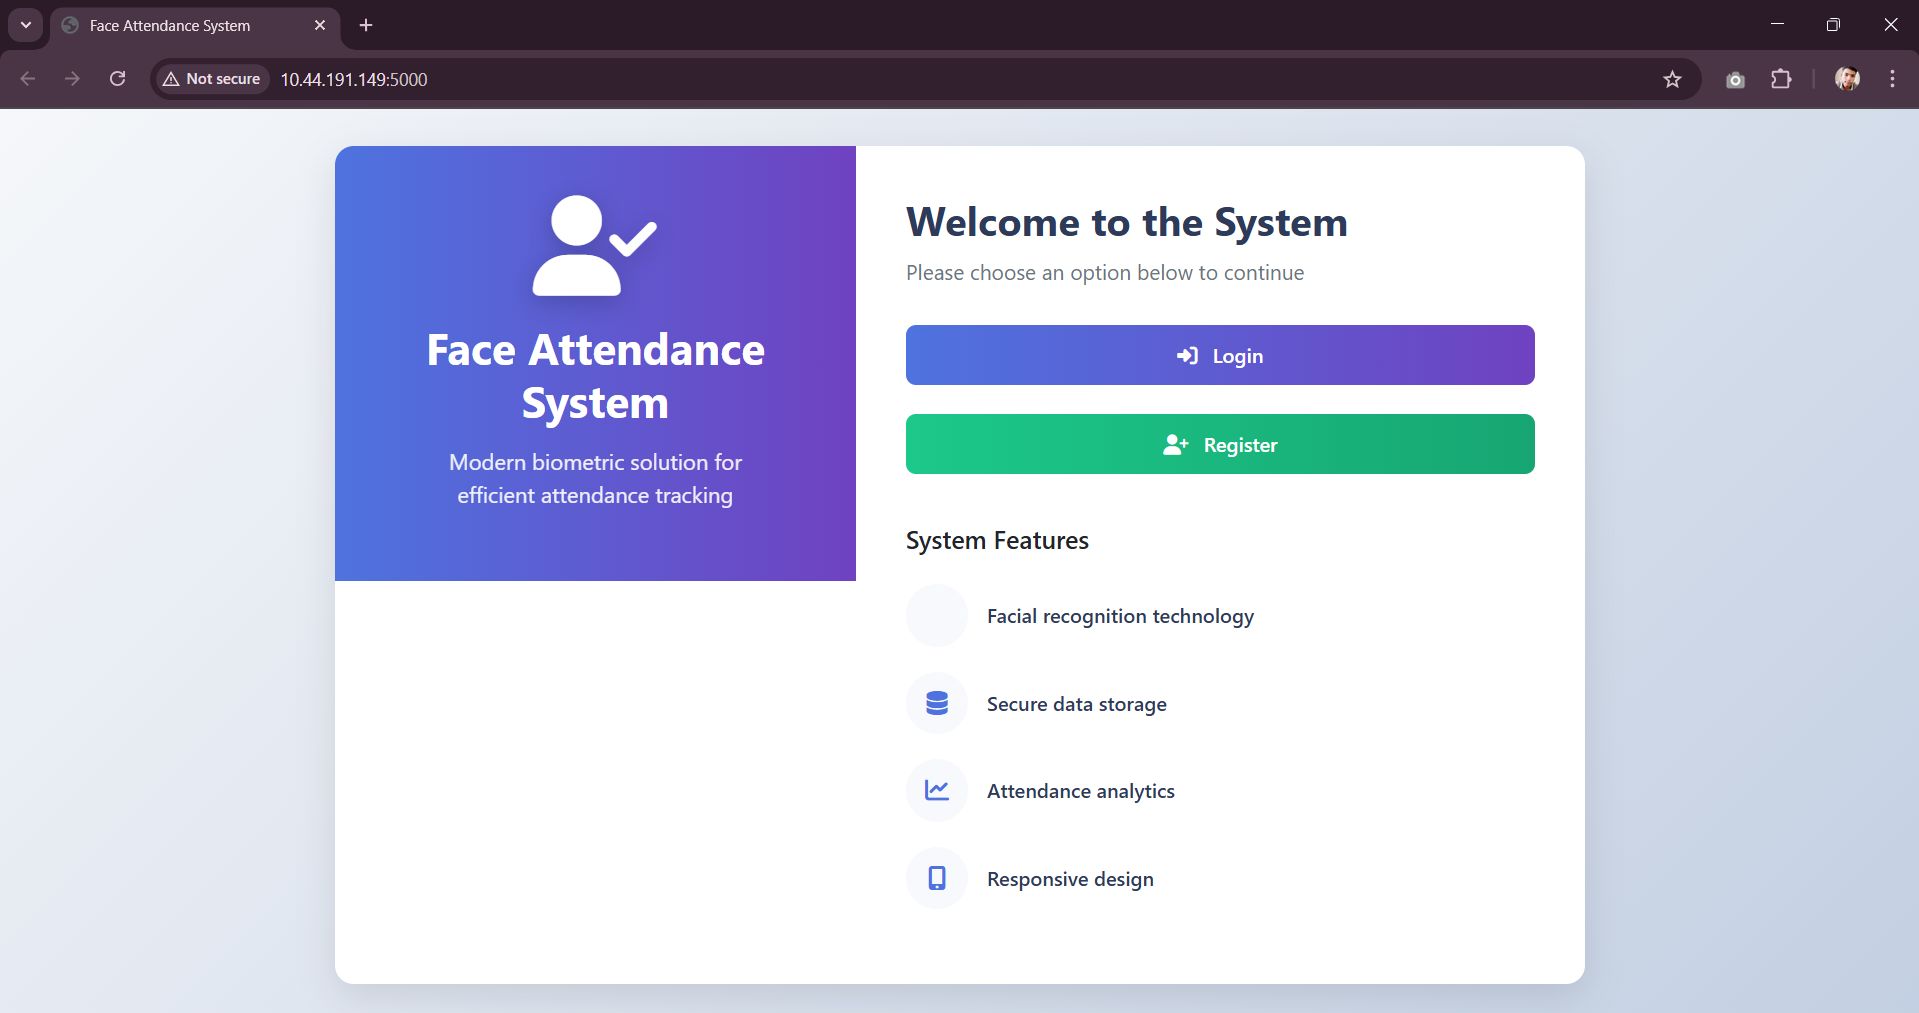This screenshot has width=1919, height=1013.
Task: Close the Face Attendance System tab
Action: 320,25
